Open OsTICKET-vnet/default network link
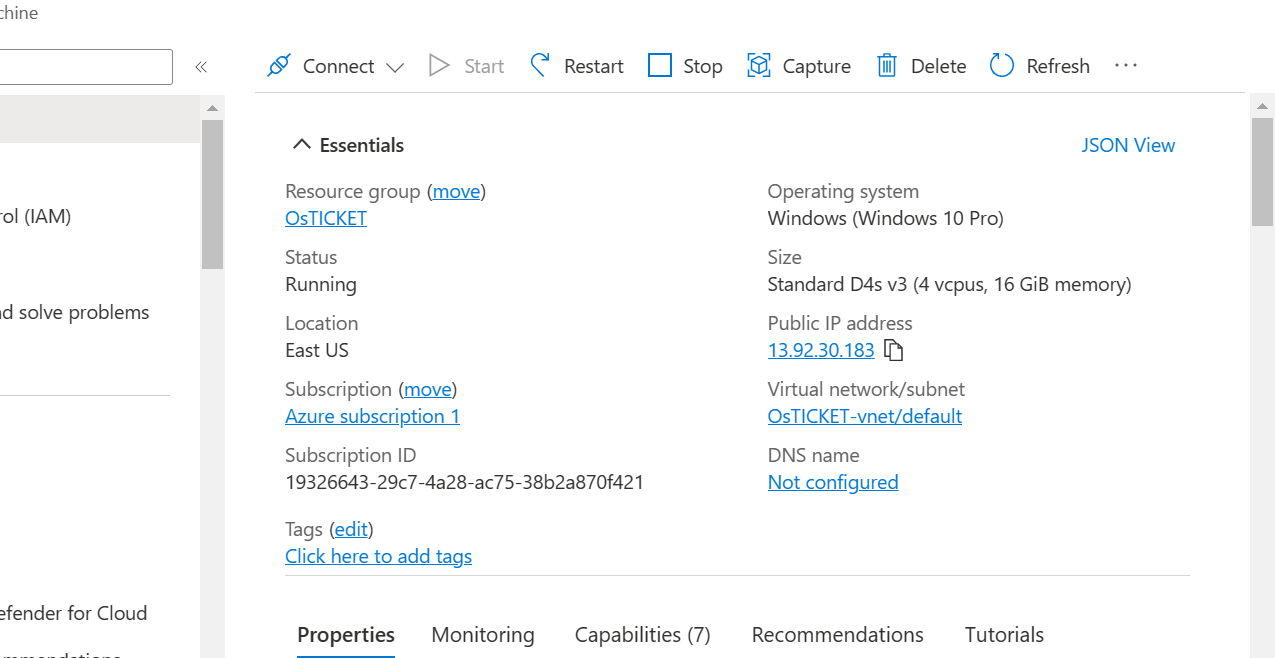The image size is (1275, 658). point(865,416)
